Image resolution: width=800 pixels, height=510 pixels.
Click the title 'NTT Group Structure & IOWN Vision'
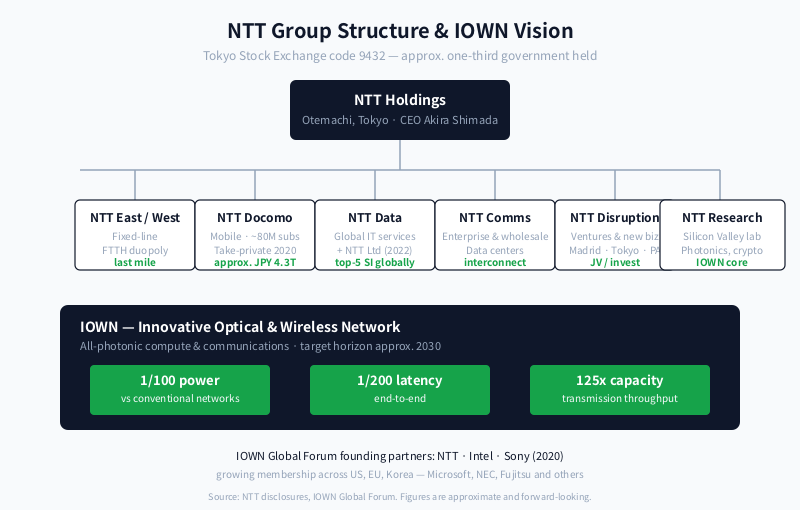click(400, 31)
